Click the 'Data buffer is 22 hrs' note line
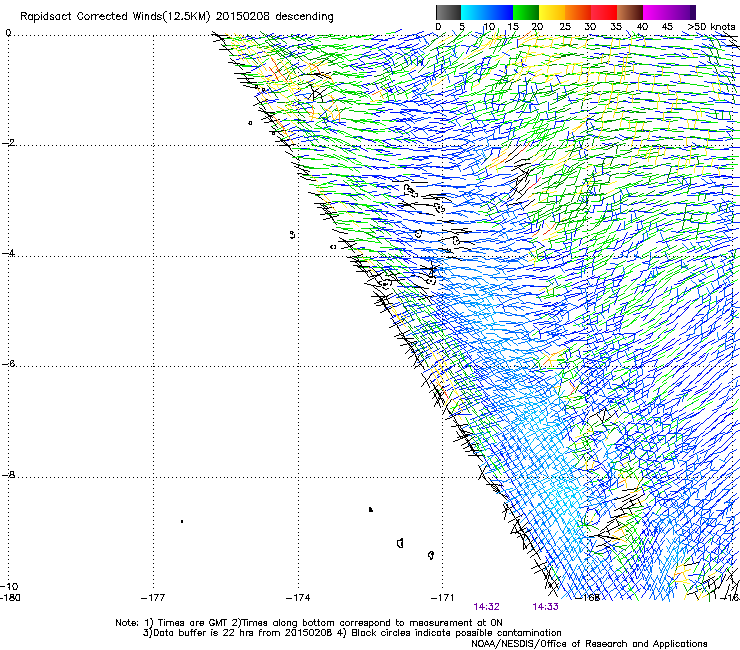The image size is (740, 650). pos(352,633)
